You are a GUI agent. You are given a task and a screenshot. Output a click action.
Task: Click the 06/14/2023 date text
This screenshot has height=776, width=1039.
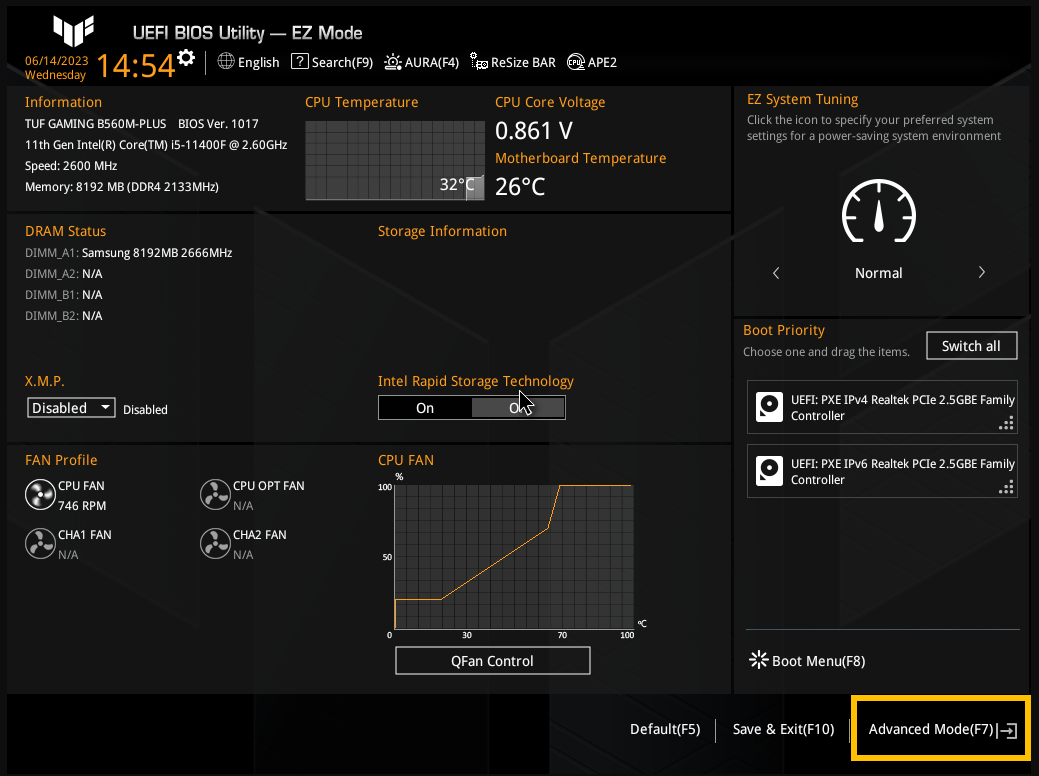56,61
